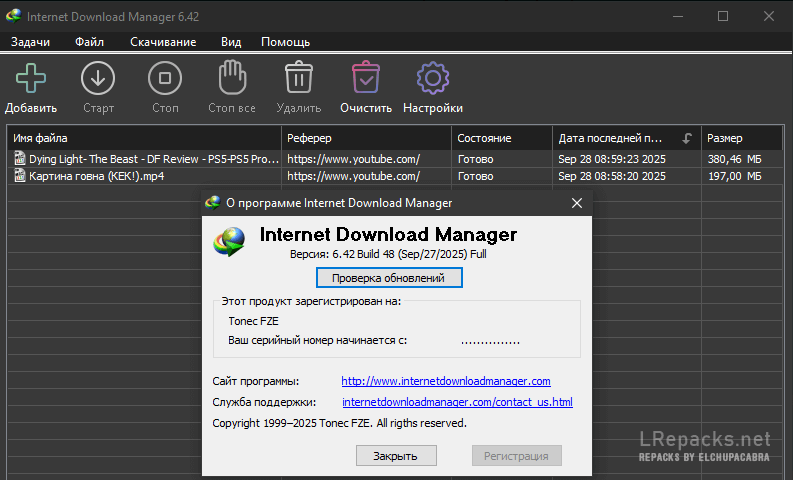Click the Очистить clipboard checkmark icon

click(366, 77)
